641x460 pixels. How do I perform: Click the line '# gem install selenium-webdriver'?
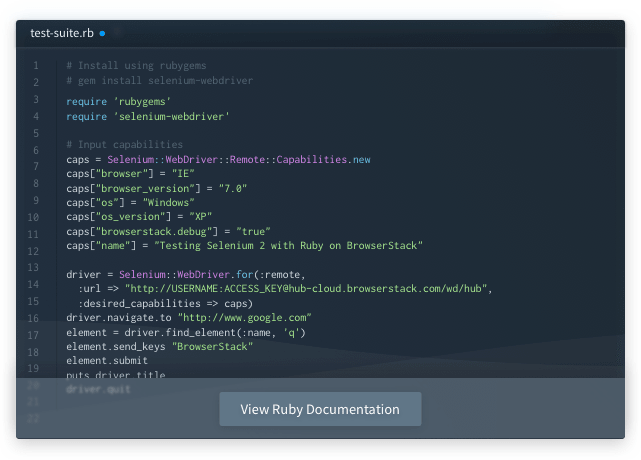coord(159,81)
